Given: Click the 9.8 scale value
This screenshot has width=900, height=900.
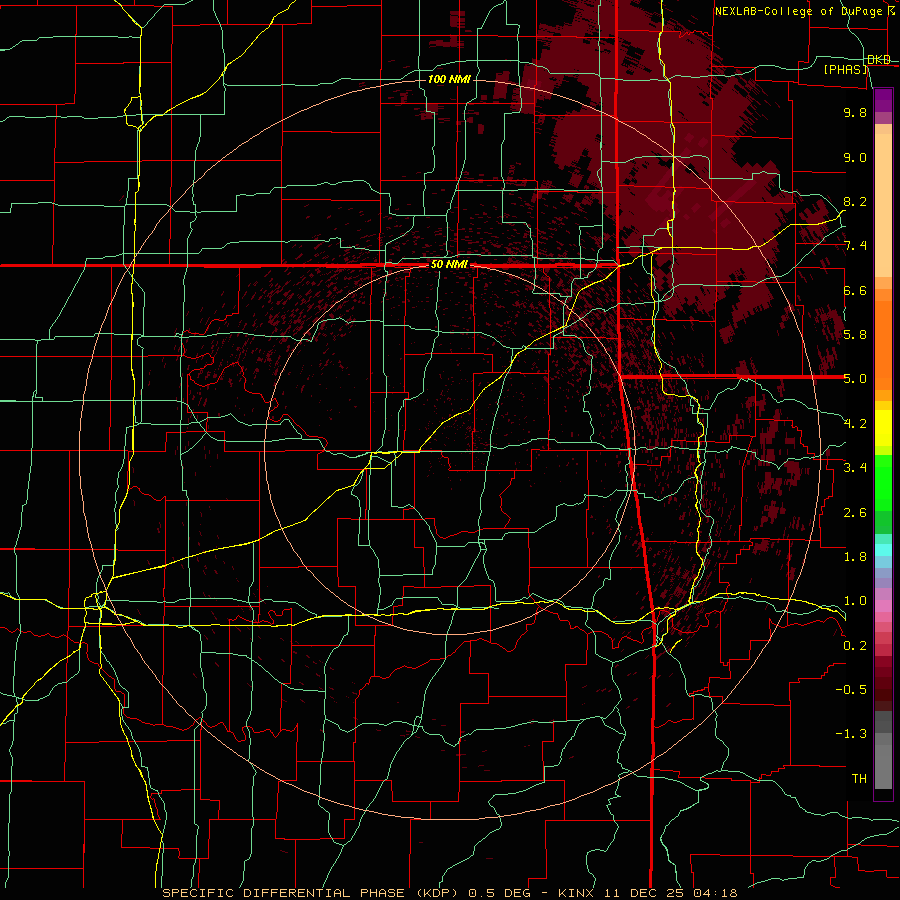Looking at the screenshot, I should (x=855, y=112).
